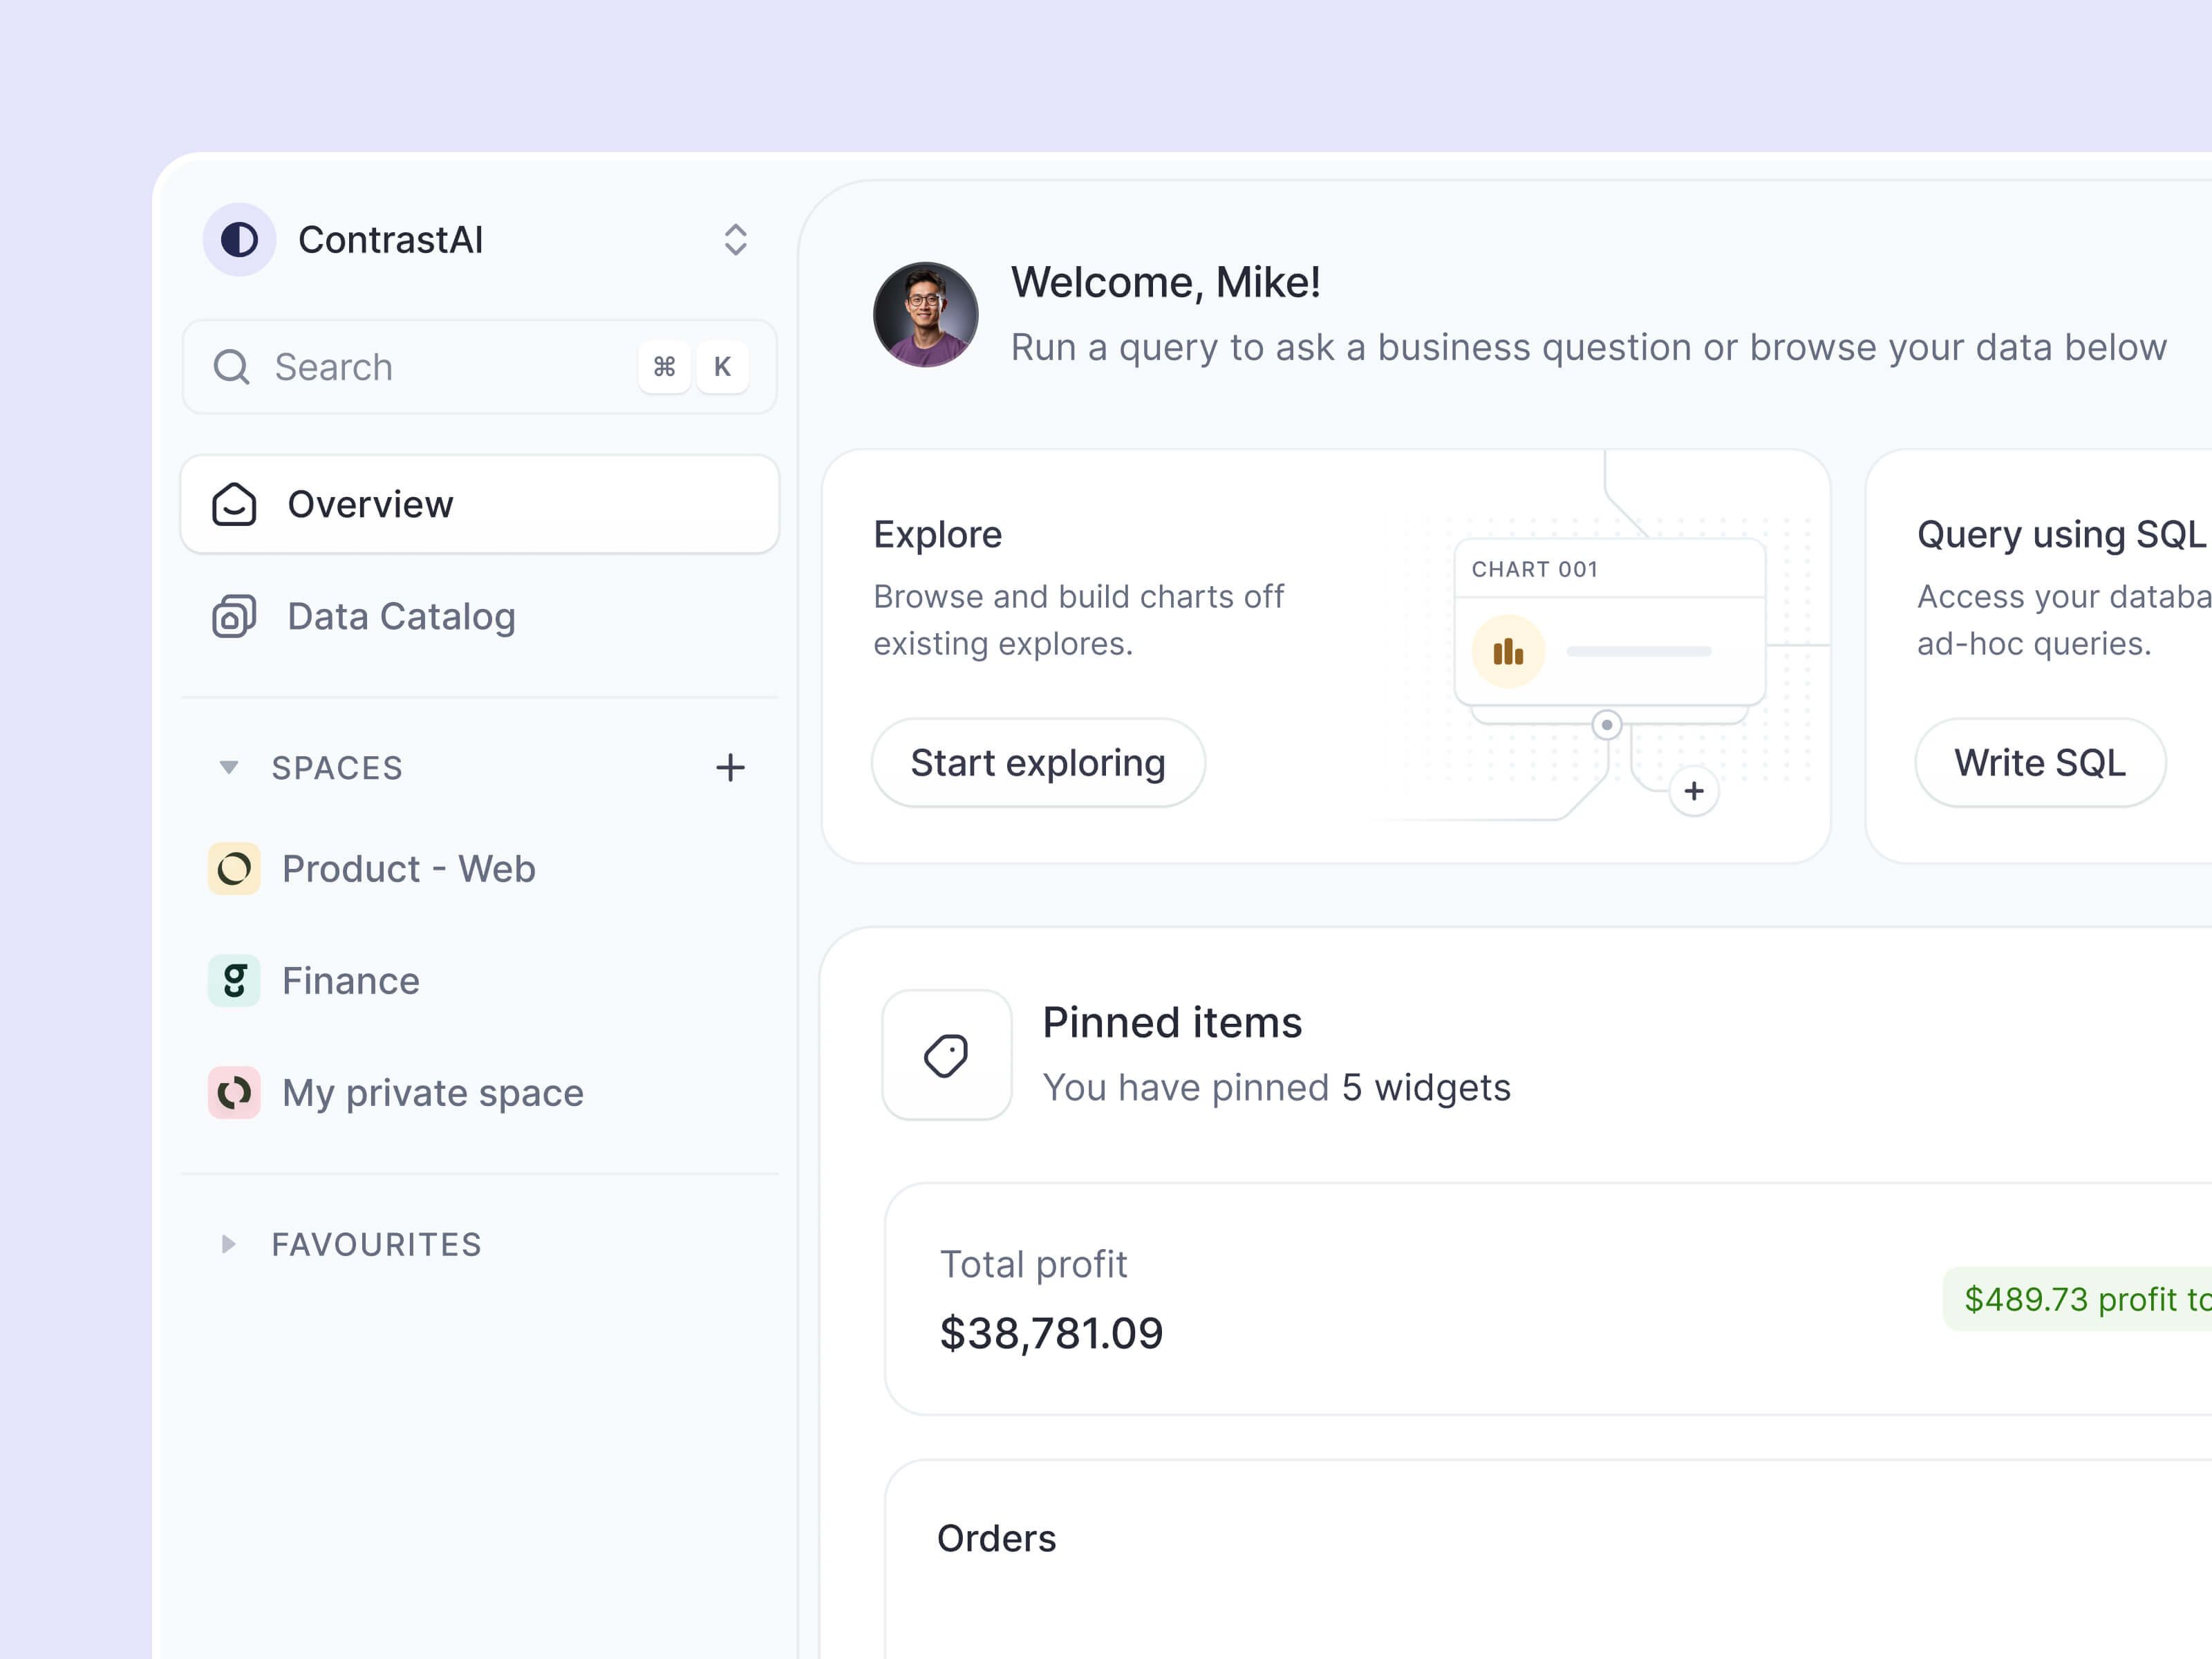This screenshot has height=1659, width=2212.
Task: Click the ContrastAI workspace name
Action: [391, 240]
